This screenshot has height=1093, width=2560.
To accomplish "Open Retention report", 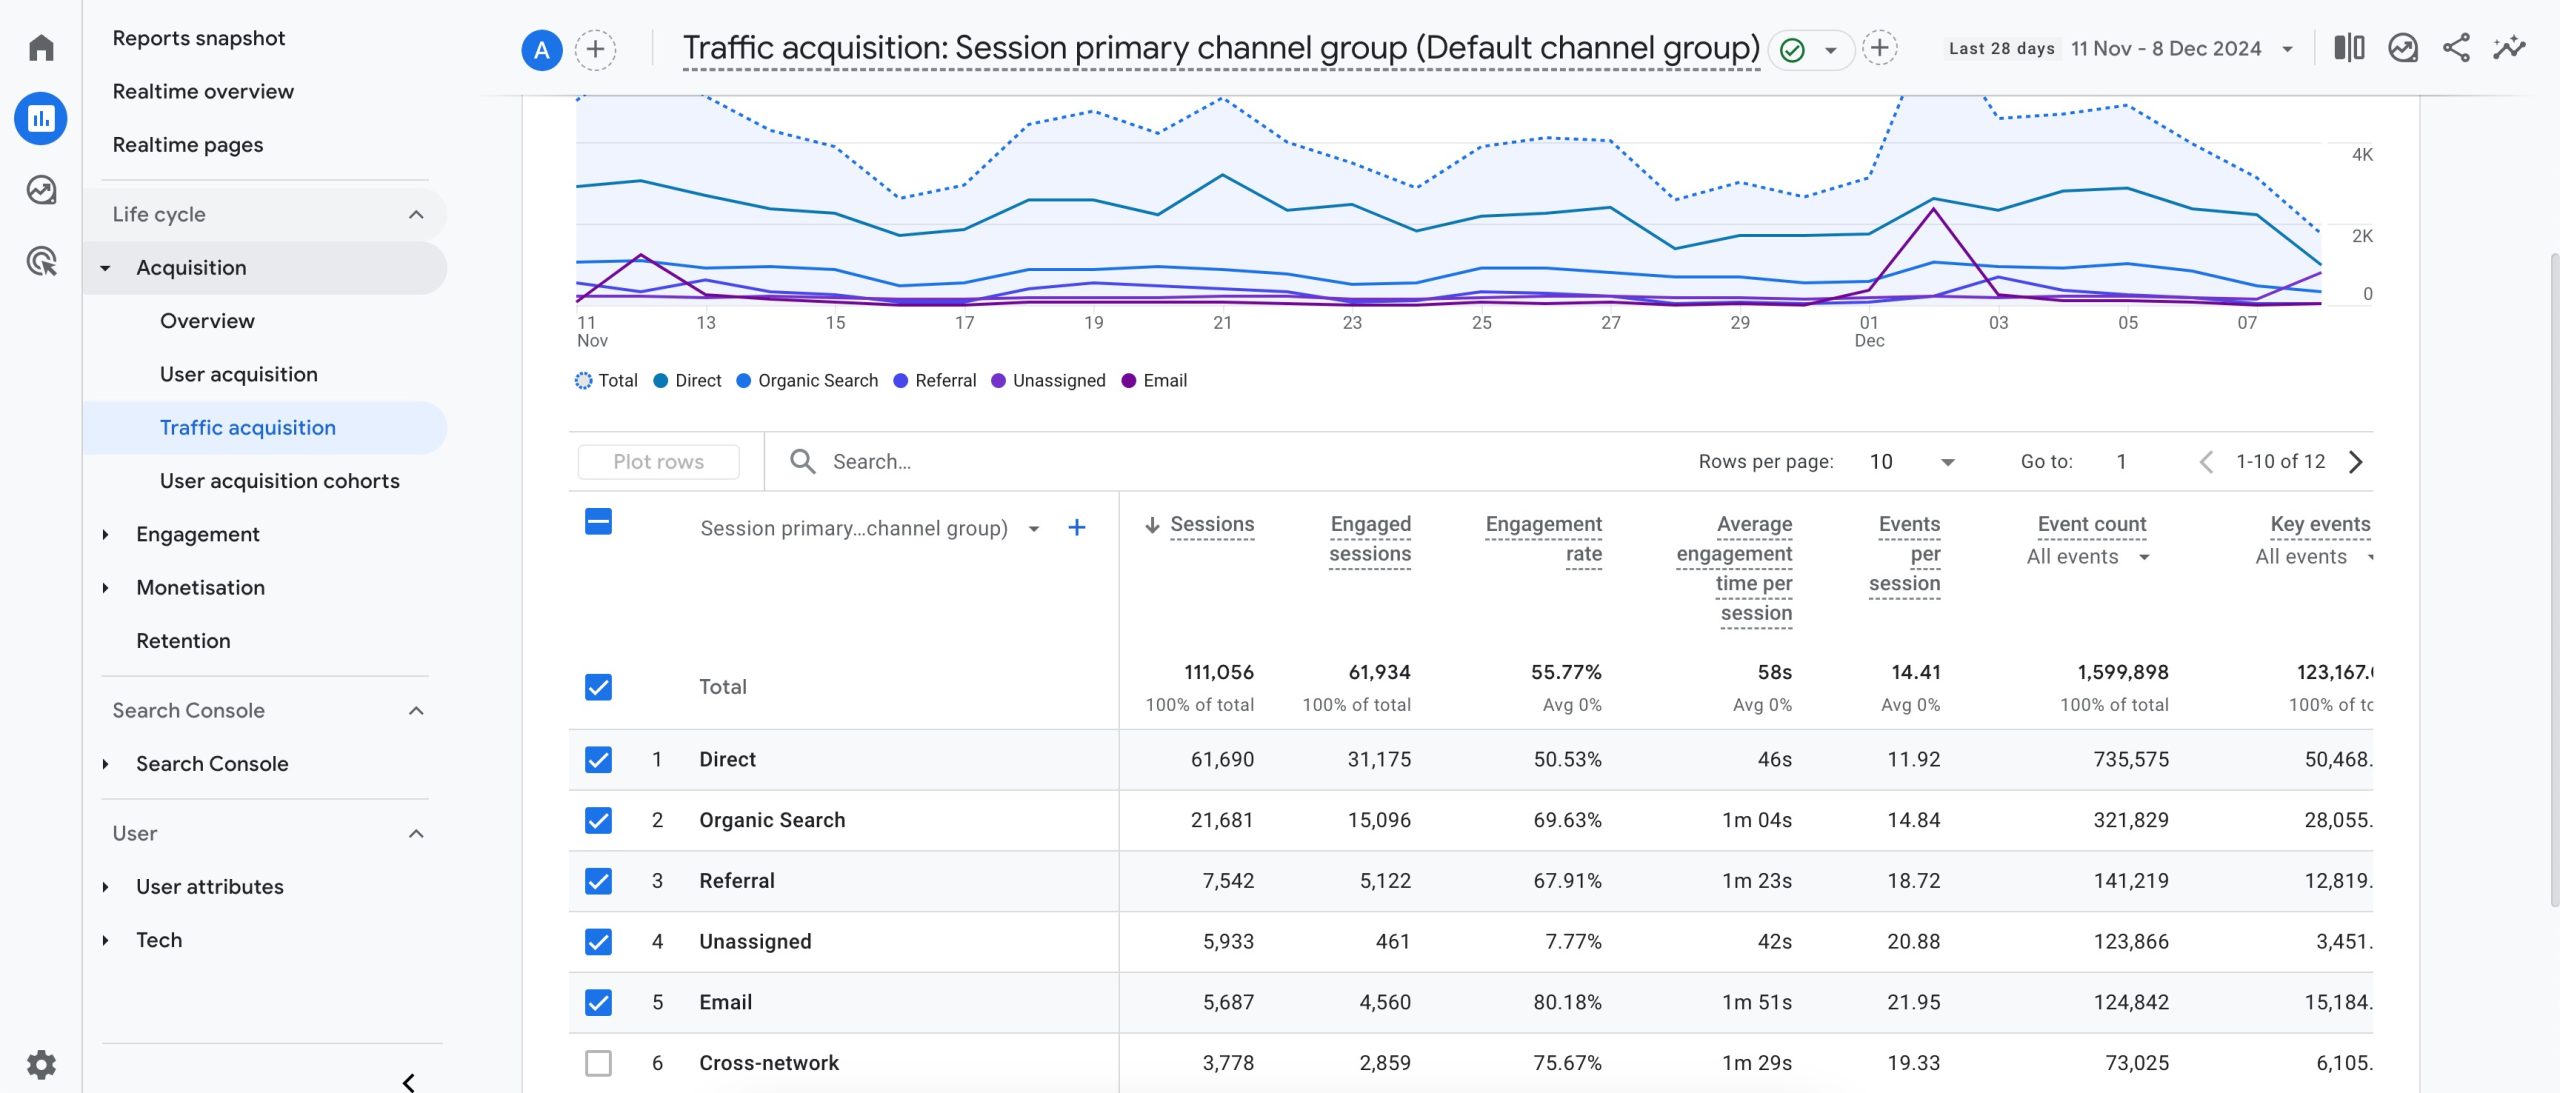I will pos(183,641).
